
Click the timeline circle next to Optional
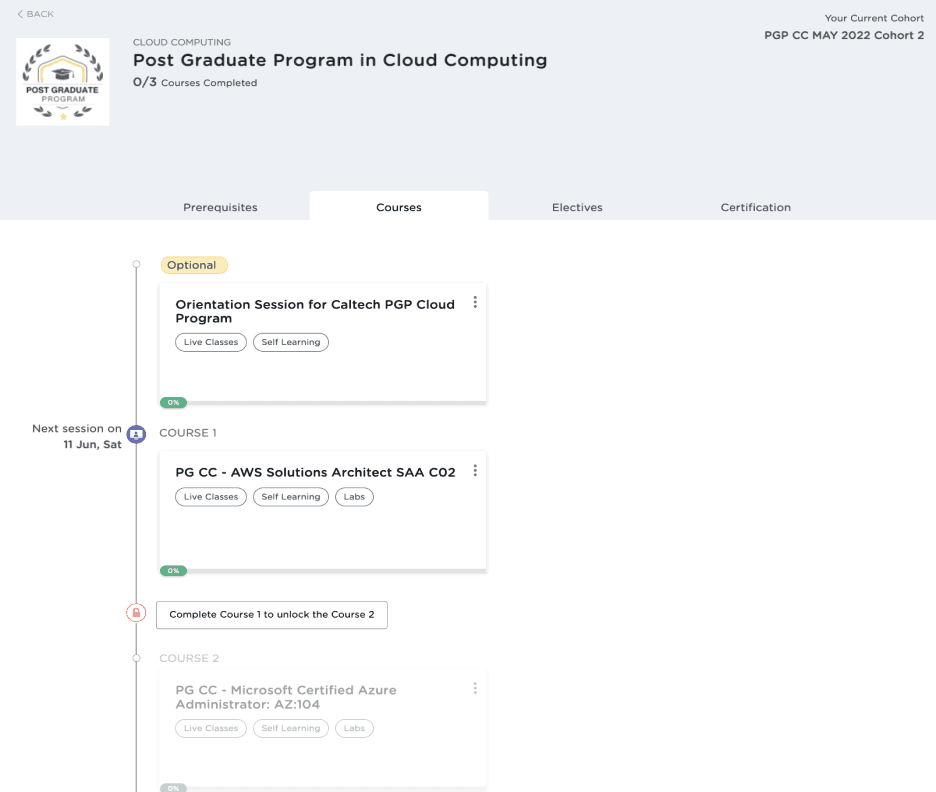pyautogui.click(x=137, y=264)
